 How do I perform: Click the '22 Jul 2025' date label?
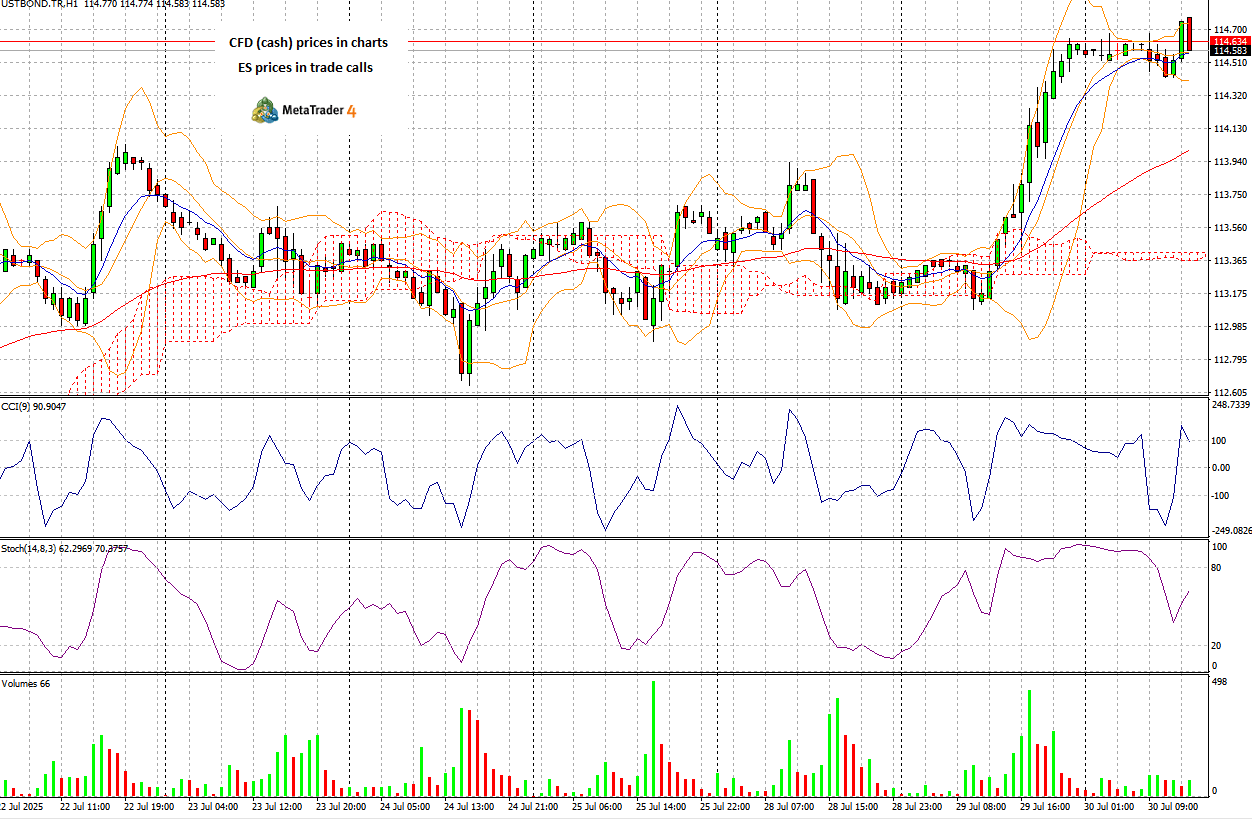[21, 806]
